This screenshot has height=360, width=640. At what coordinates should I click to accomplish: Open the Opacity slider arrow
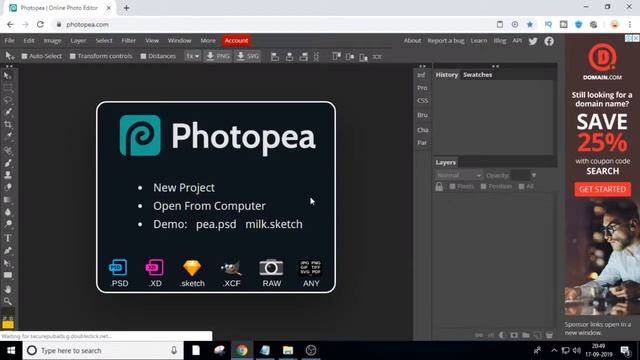(x=533, y=176)
